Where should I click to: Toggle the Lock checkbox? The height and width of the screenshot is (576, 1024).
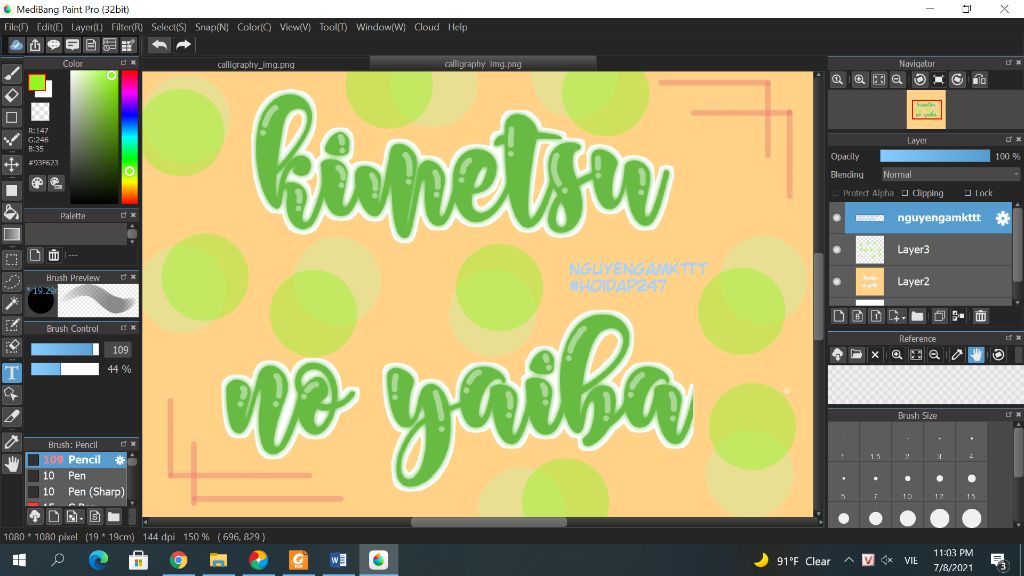click(x=968, y=193)
